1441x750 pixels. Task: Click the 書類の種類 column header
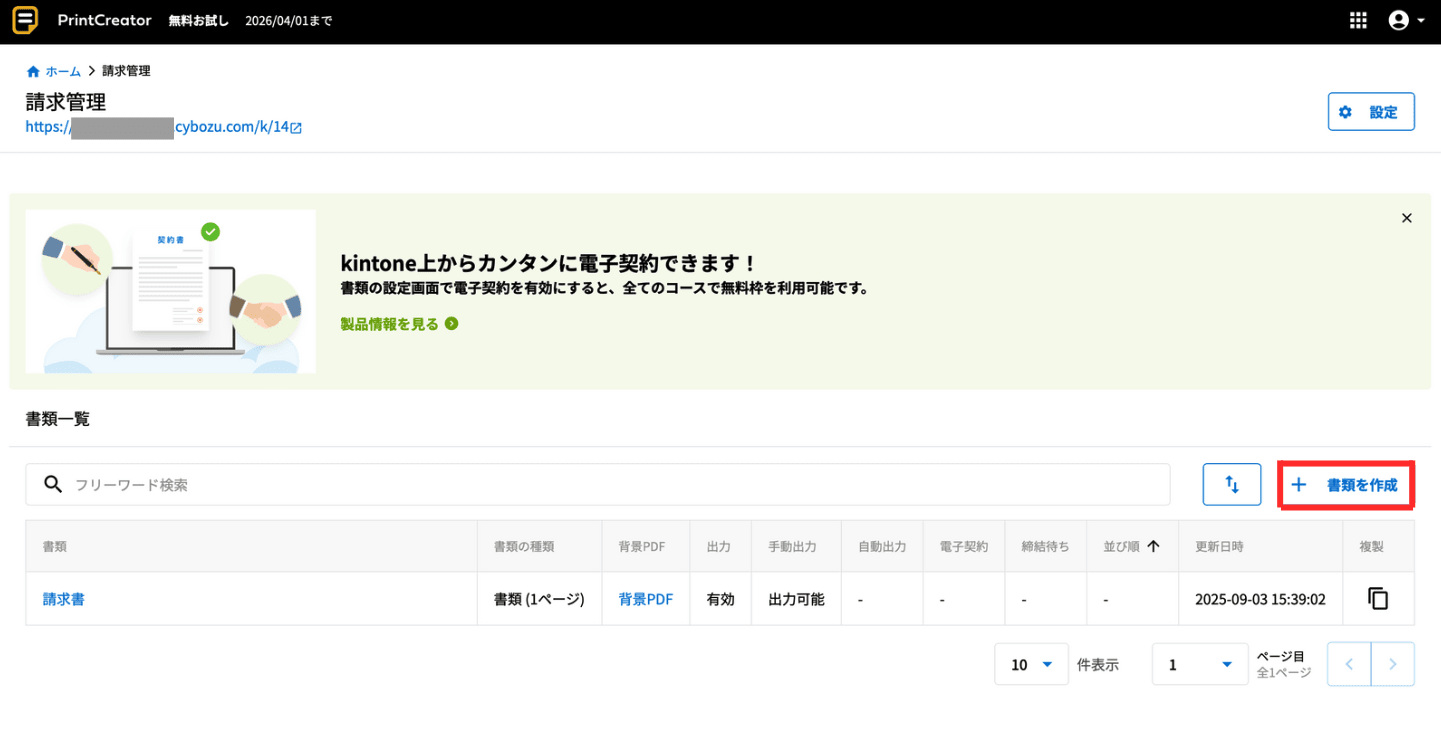point(540,547)
